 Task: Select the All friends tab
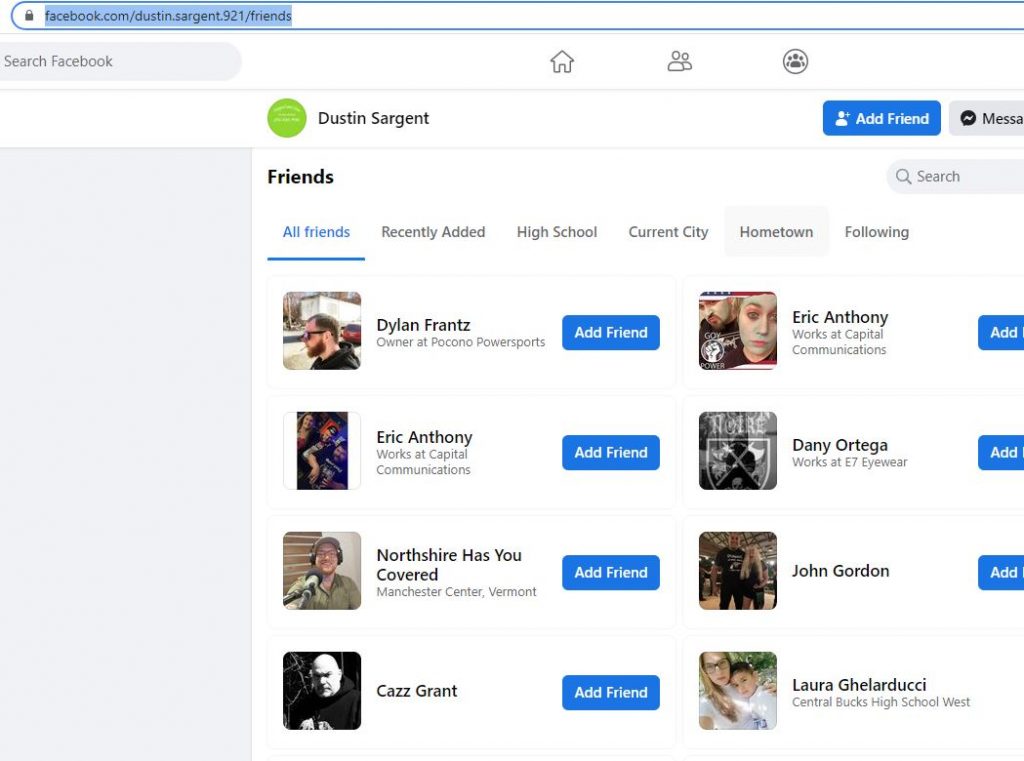(316, 232)
